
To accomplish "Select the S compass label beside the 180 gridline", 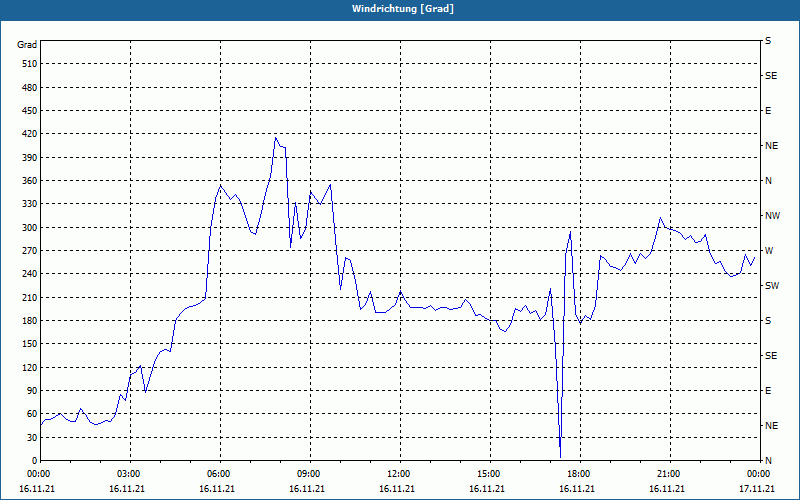I will coord(768,320).
